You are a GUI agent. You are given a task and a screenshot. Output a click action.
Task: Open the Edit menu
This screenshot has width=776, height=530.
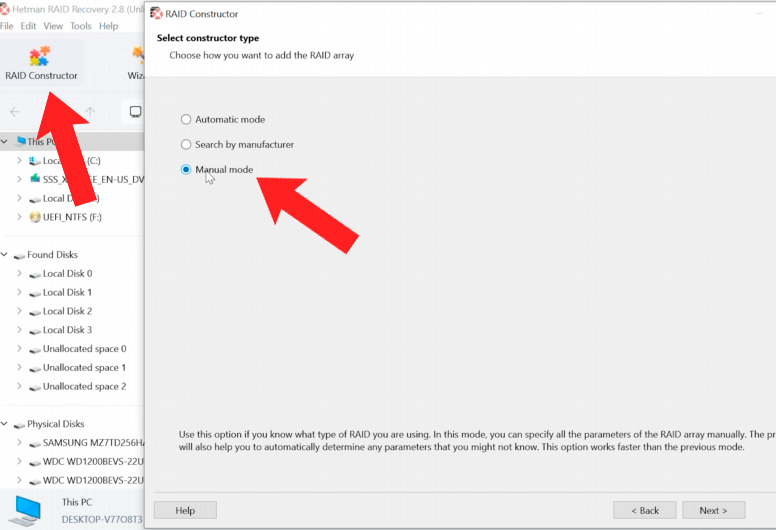point(28,26)
